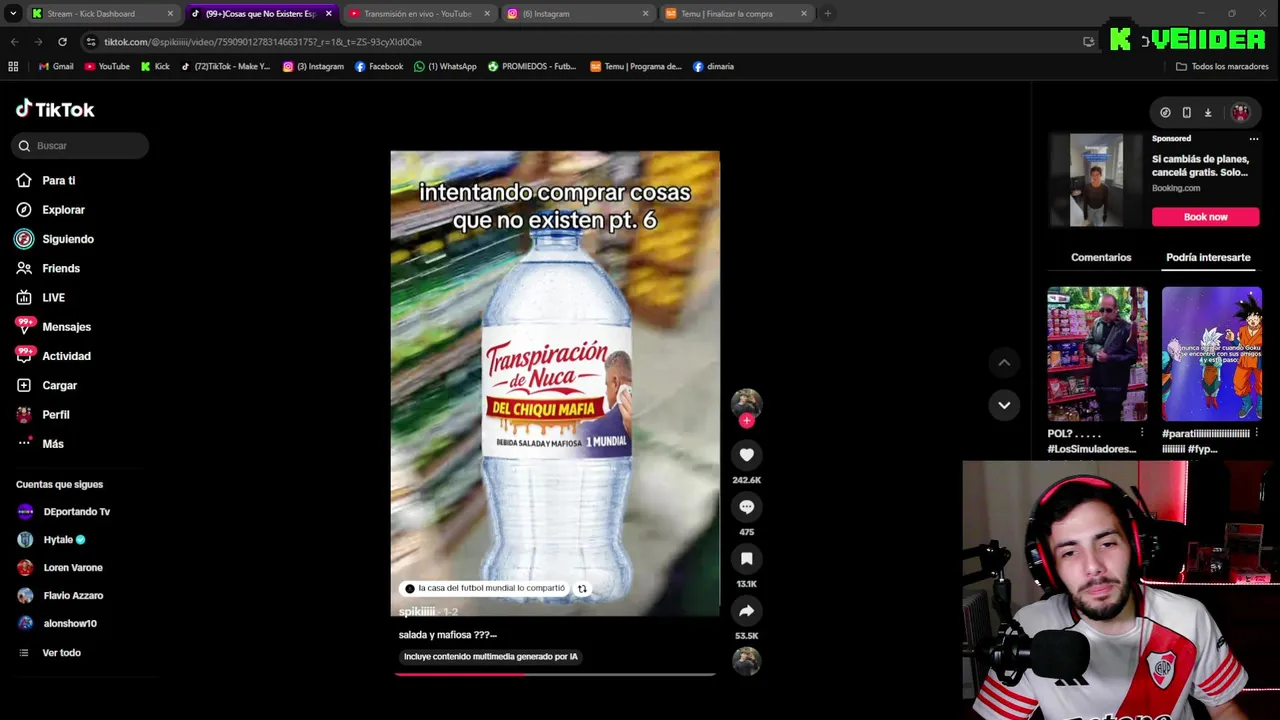
Task: Open the Gmail bookmark
Action: [56, 67]
